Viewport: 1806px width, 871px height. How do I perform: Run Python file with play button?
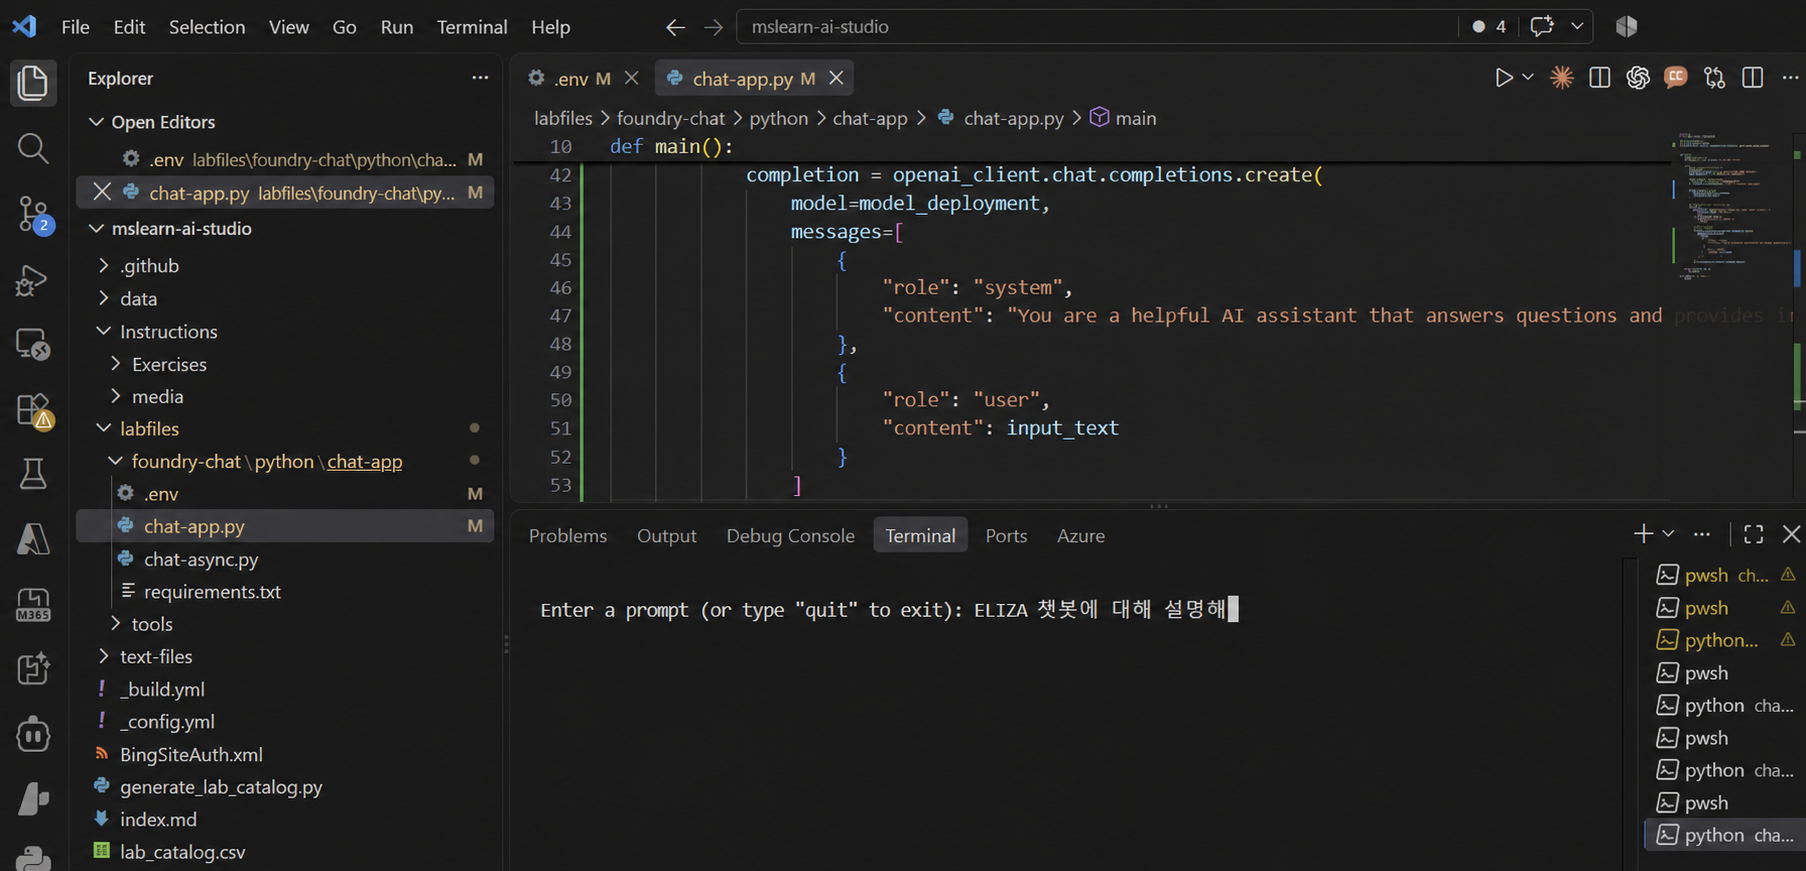click(x=1503, y=78)
